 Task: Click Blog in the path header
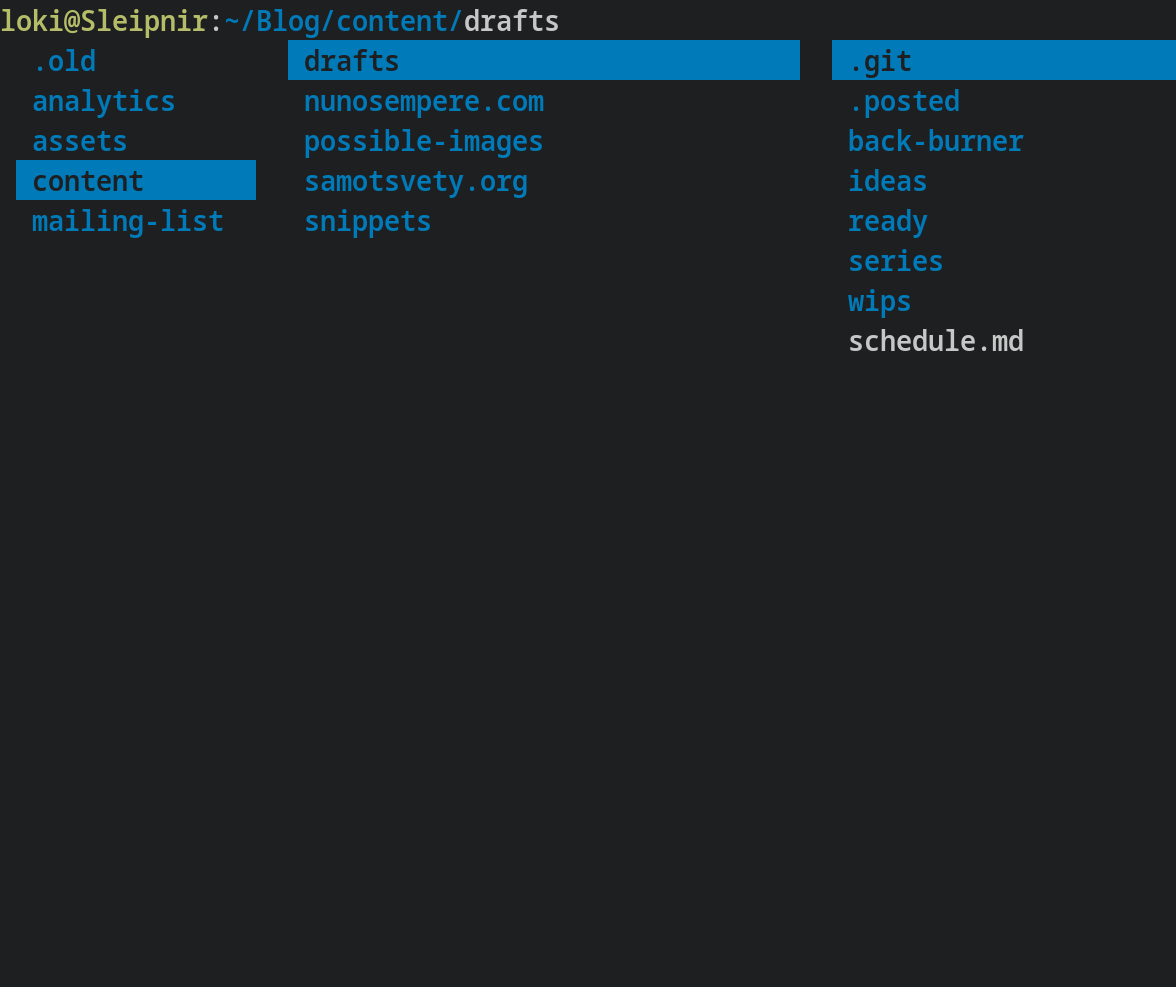click(288, 21)
